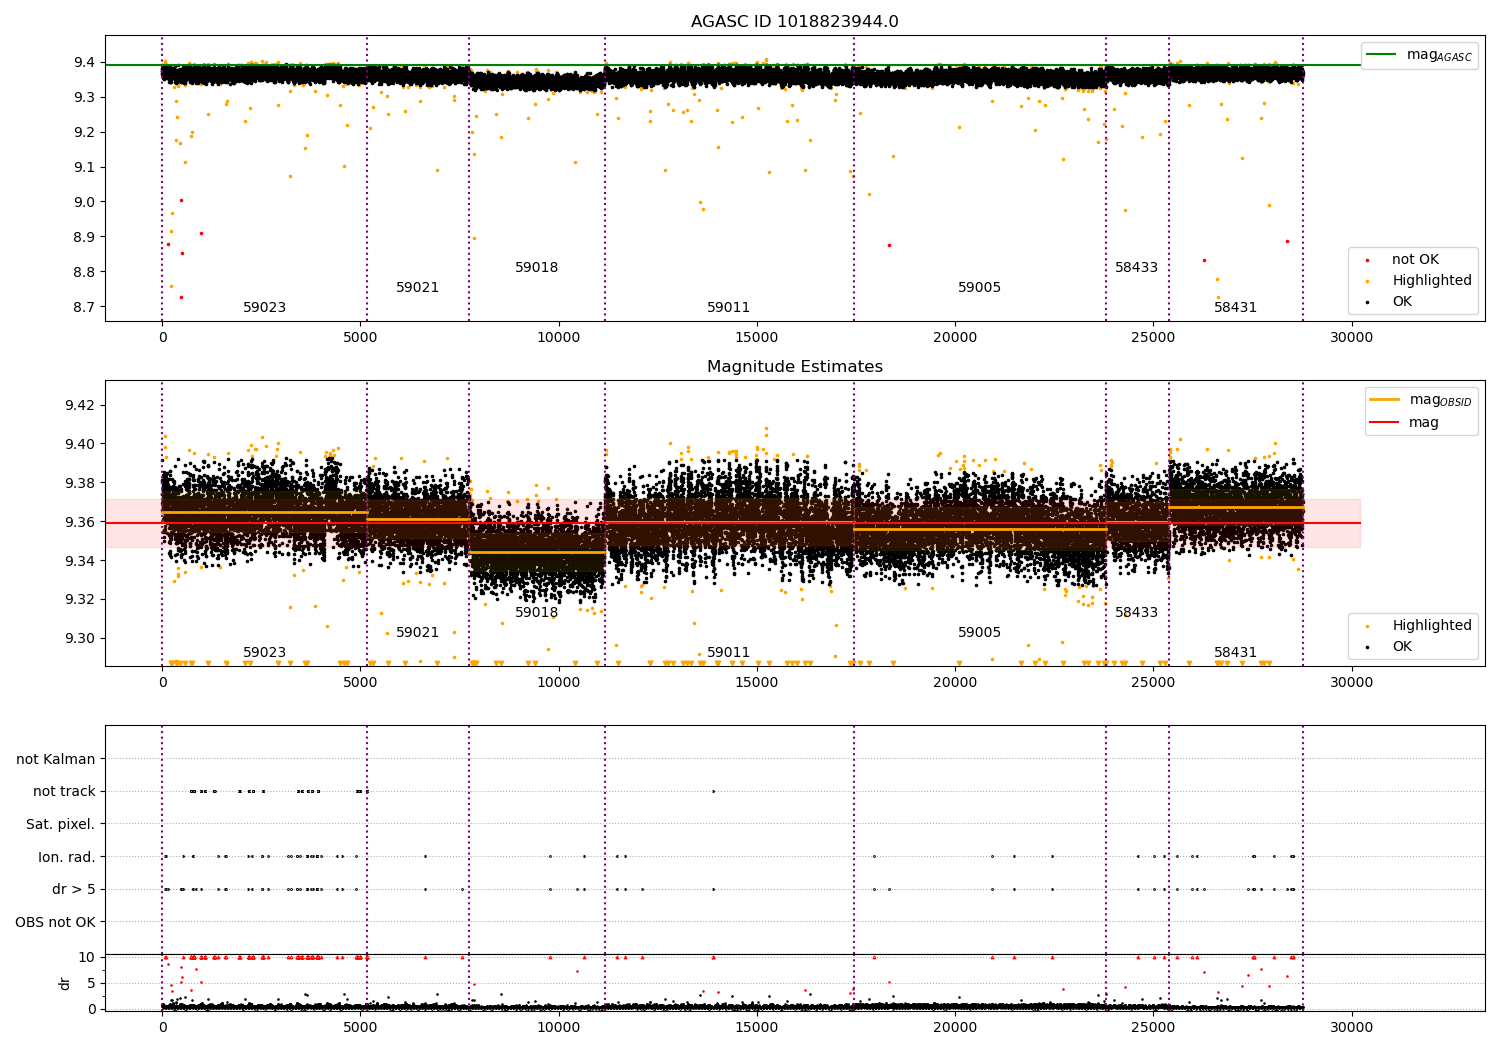Image resolution: width=1500 pixels, height=1050 pixels.
Task: Click the green mag AGASC legend line
Action: click(1381, 55)
